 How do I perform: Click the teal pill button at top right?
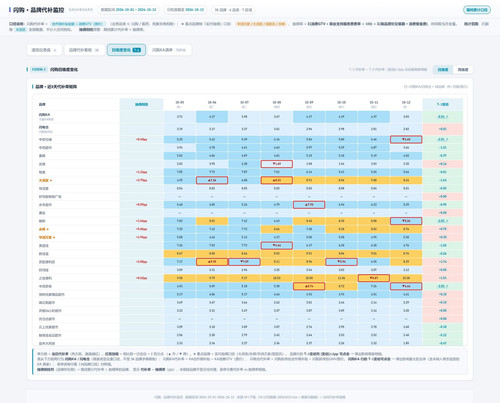(477, 10)
